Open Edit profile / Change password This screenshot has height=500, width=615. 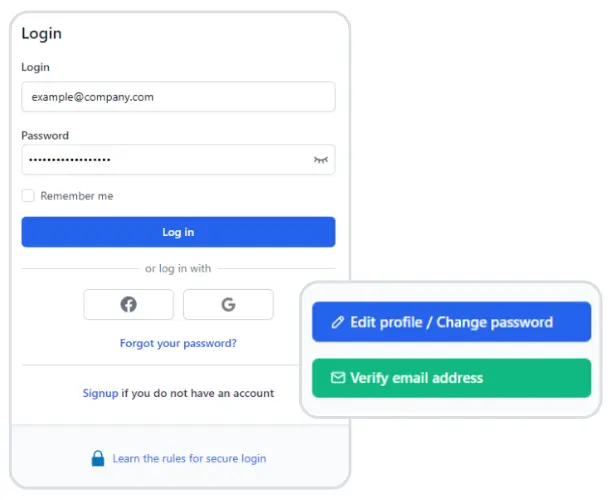[x=451, y=323]
